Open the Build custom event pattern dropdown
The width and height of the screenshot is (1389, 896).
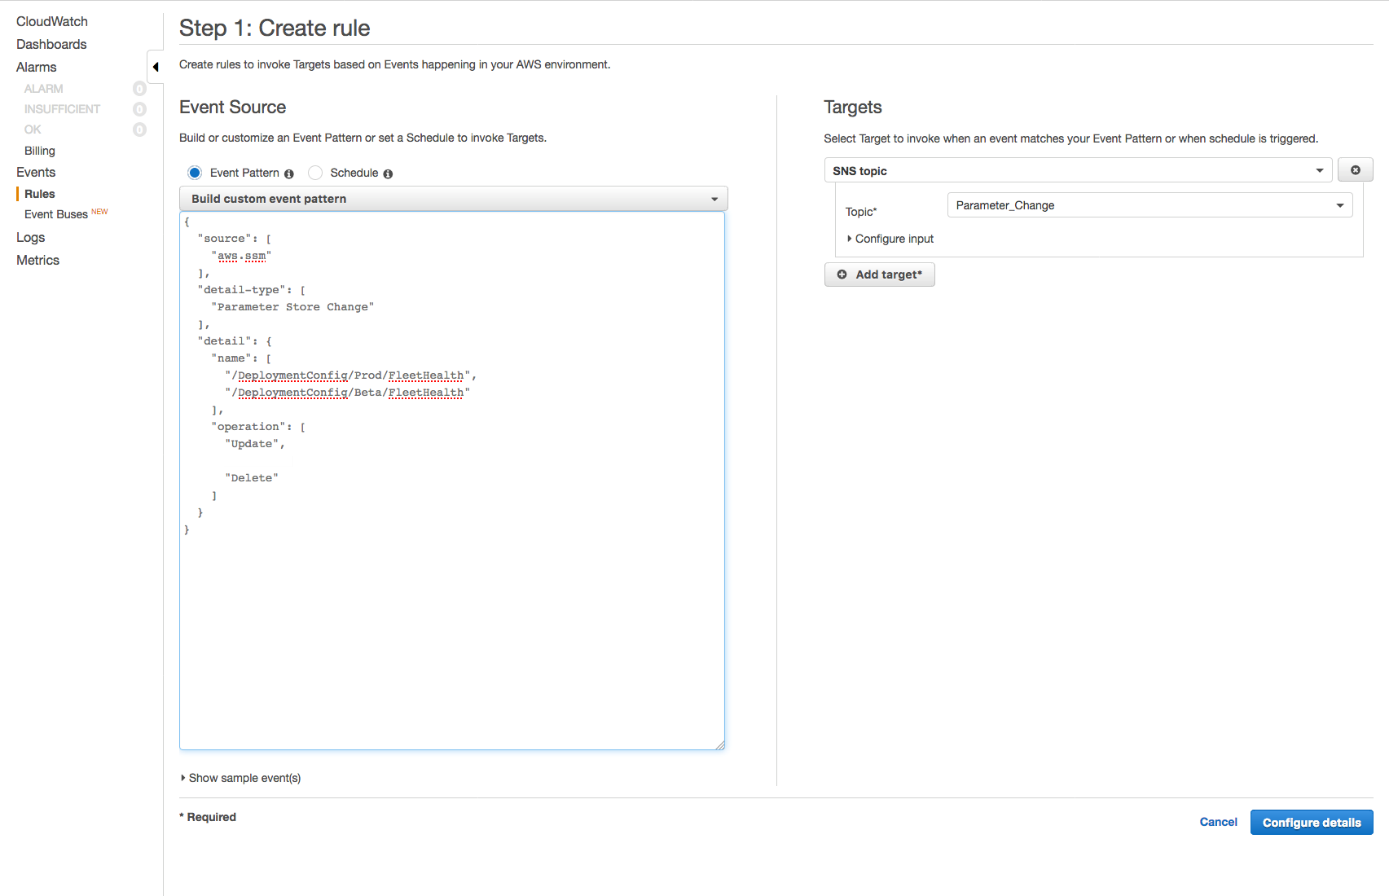[453, 199]
